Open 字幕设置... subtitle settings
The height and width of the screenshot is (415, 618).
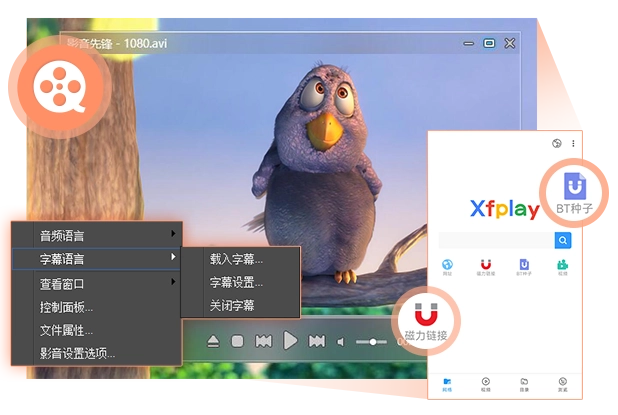click(x=236, y=282)
